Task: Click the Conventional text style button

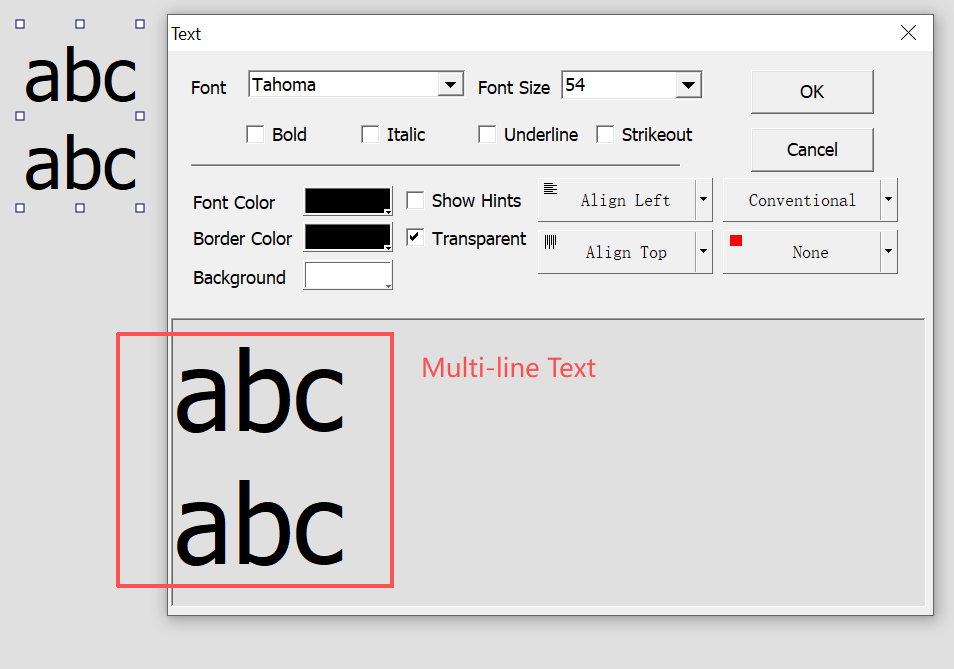Action: coord(801,200)
